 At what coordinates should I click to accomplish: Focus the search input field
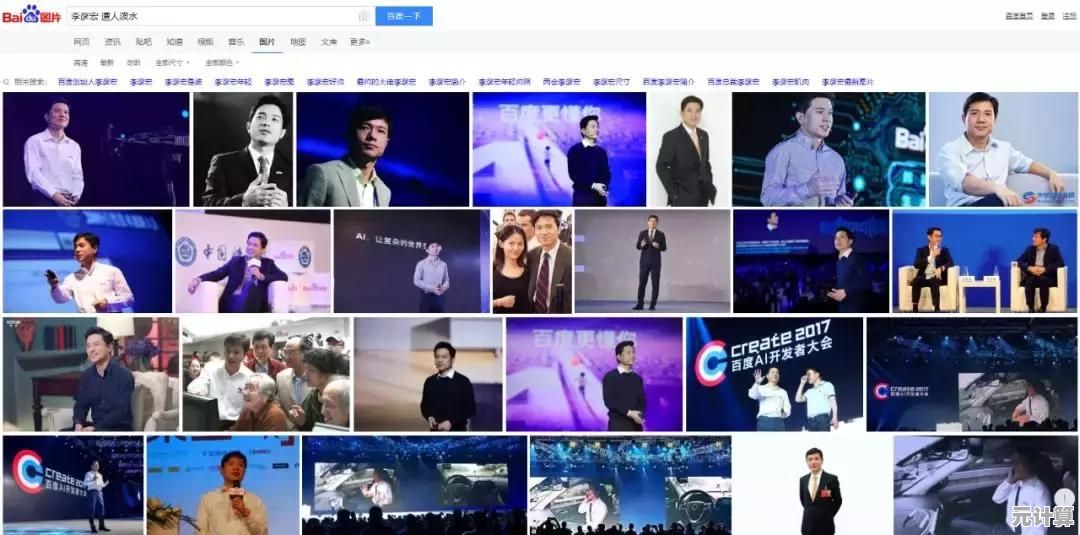tap(210, 16)
